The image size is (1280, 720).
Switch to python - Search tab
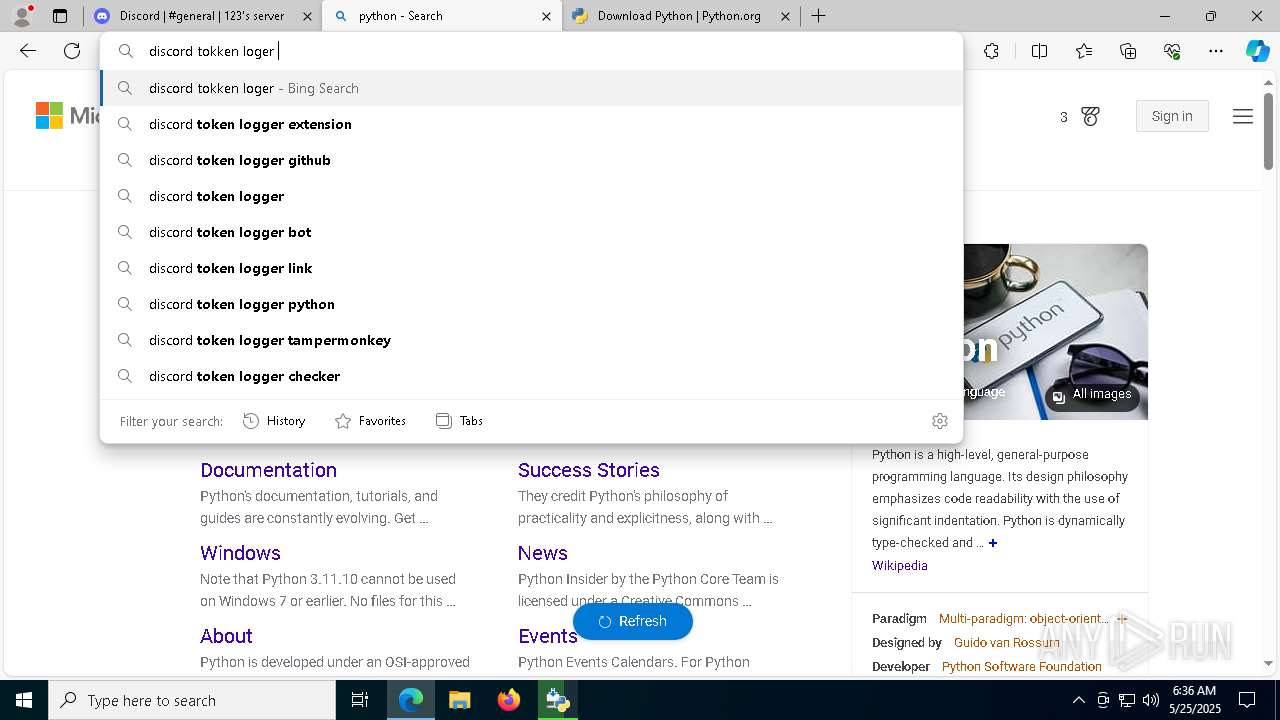coord(441,16)
